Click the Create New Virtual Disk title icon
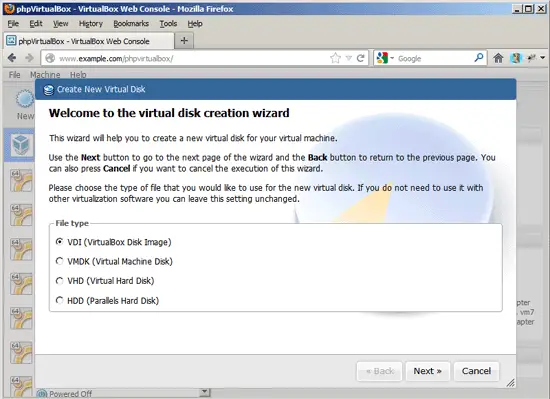The height and width of the screenshot is (399, 550). coord(48,90)
